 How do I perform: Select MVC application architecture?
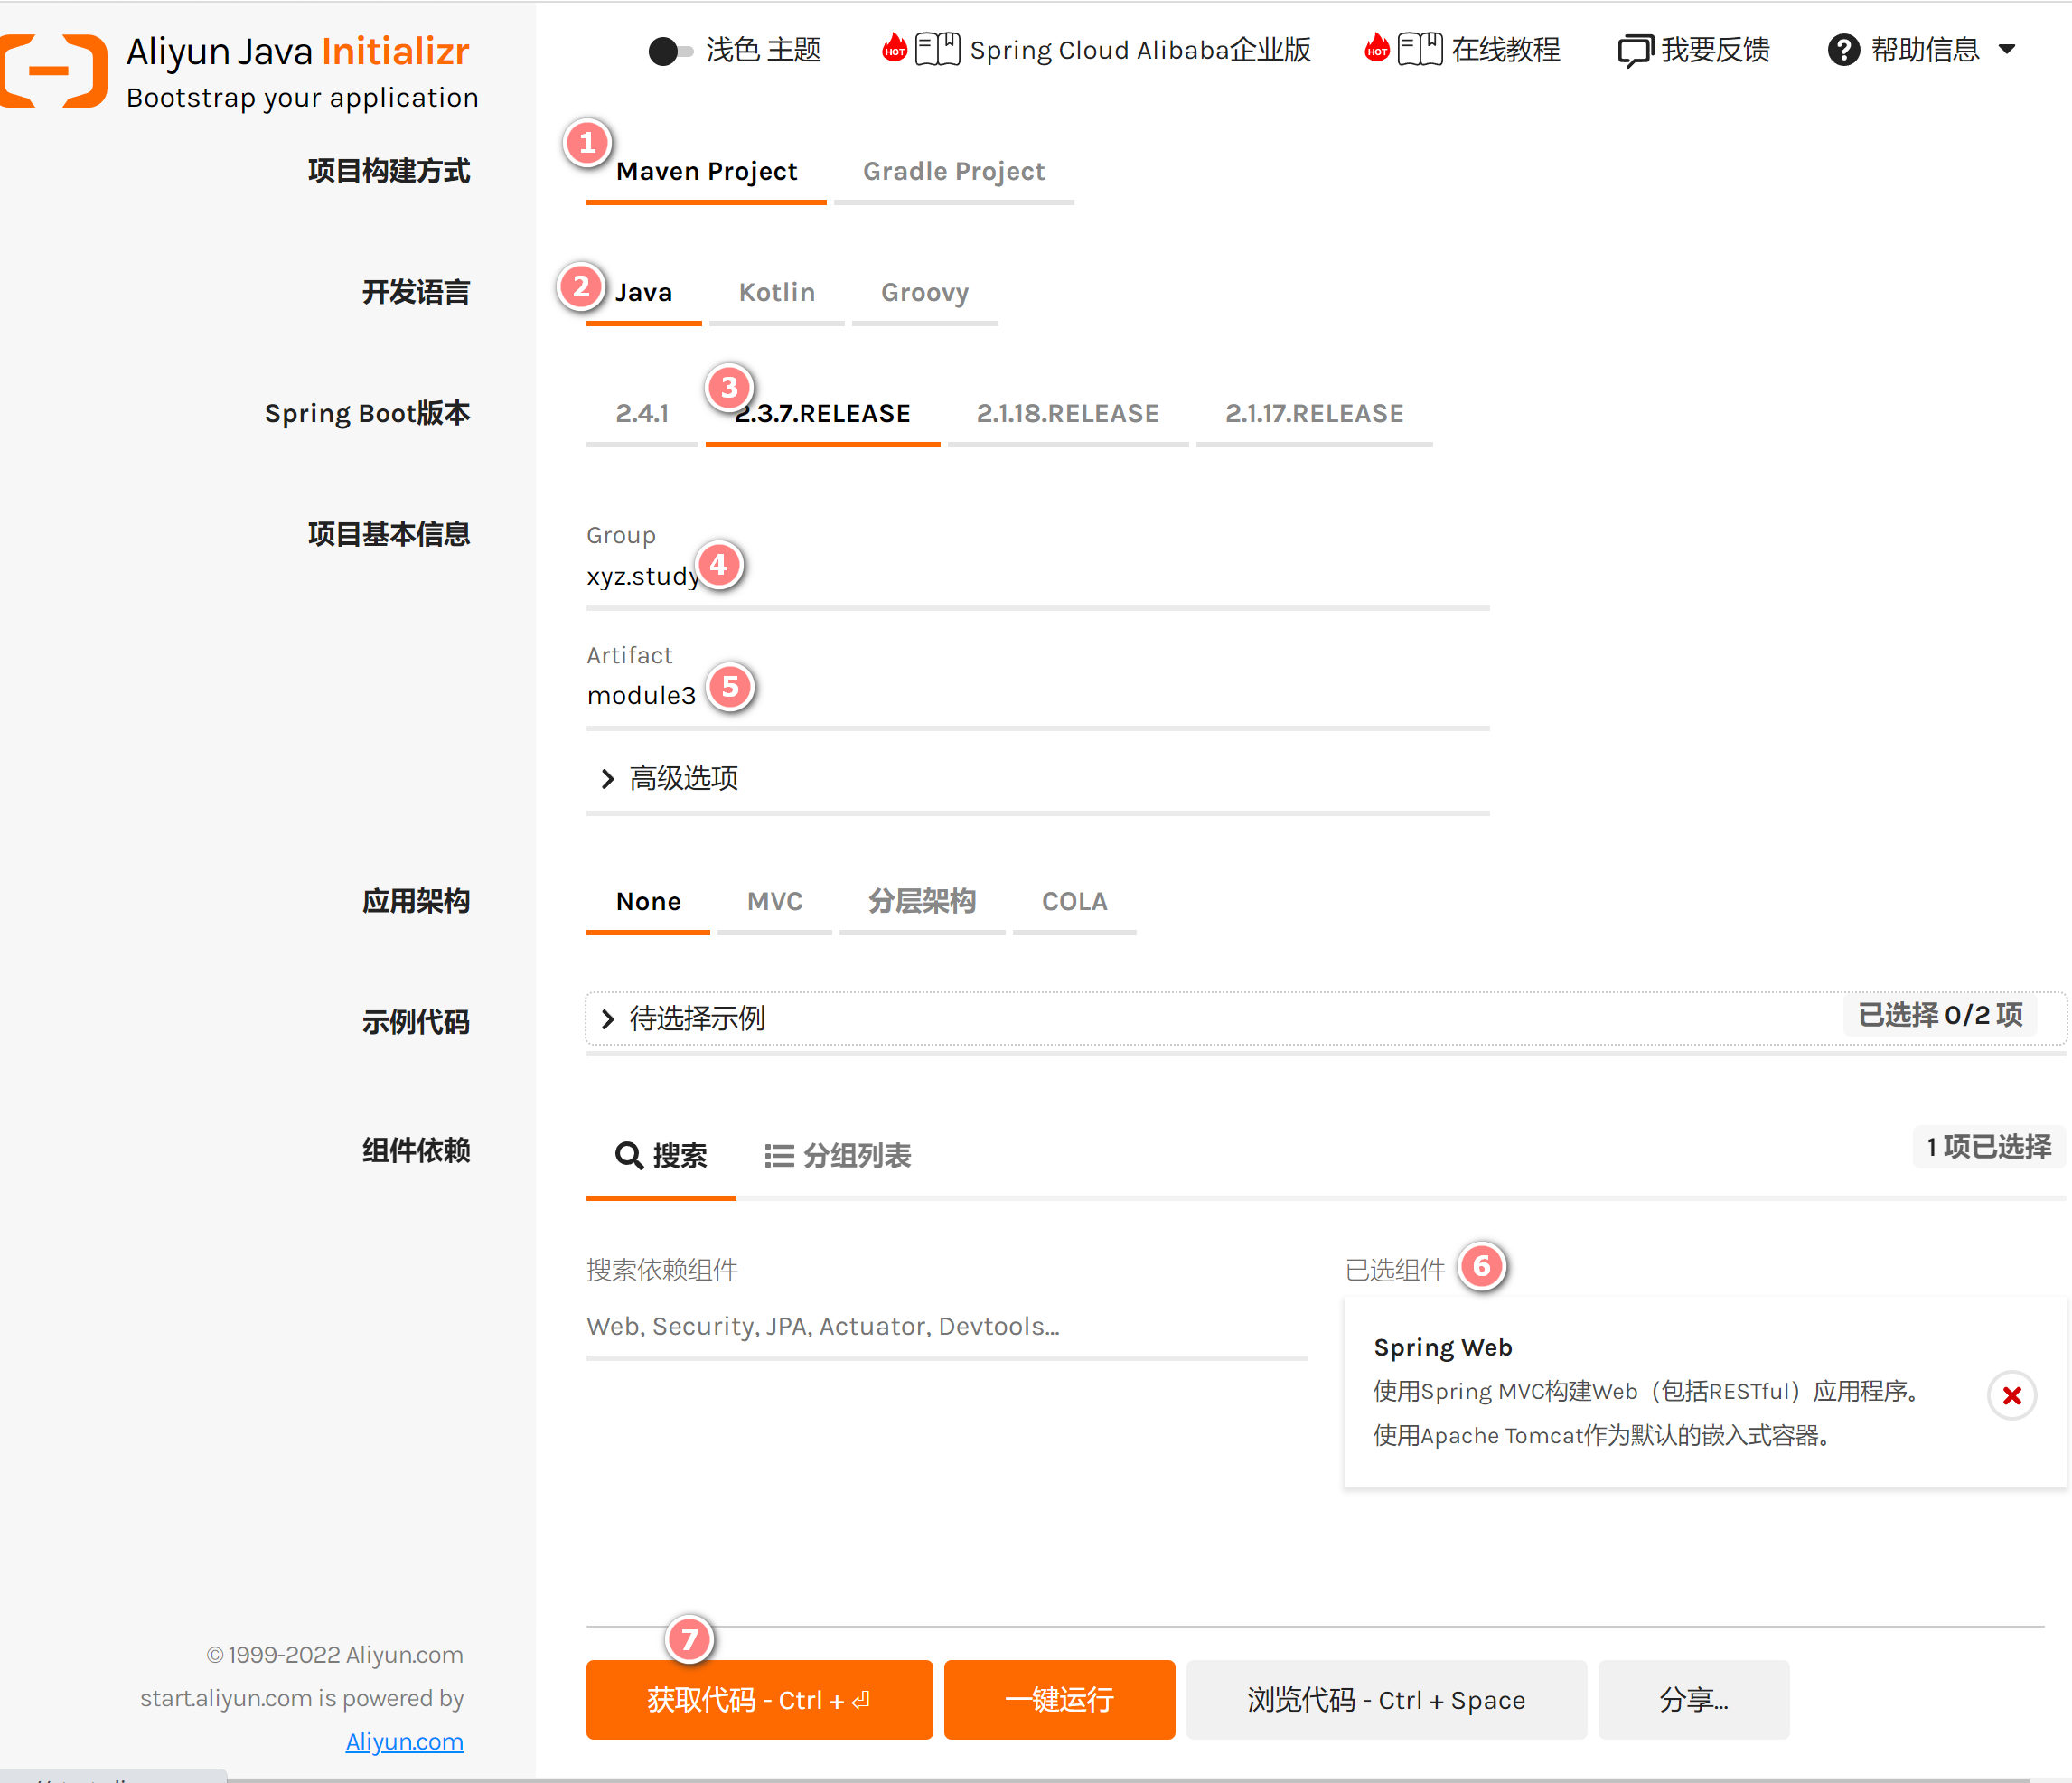click(775, 902)
